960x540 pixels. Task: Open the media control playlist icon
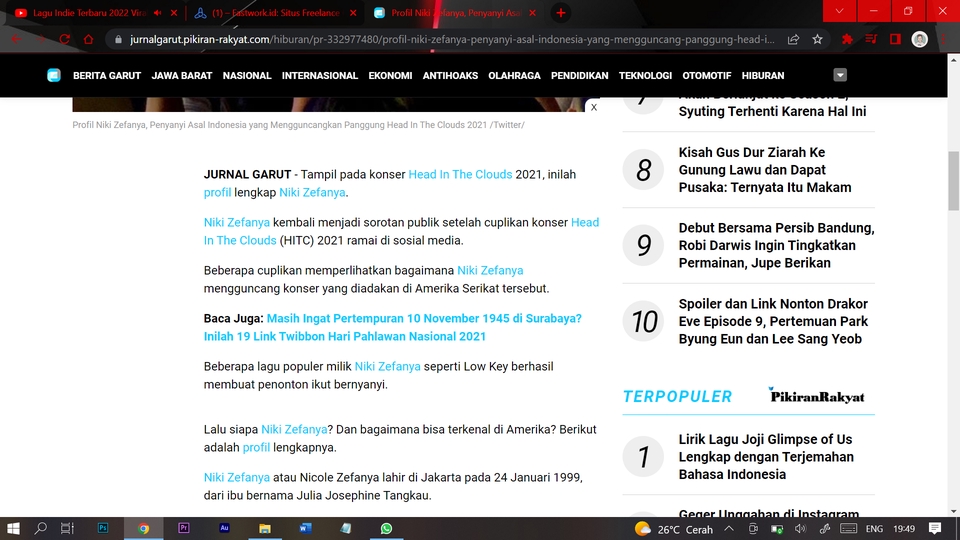click(x=871, y=39)
